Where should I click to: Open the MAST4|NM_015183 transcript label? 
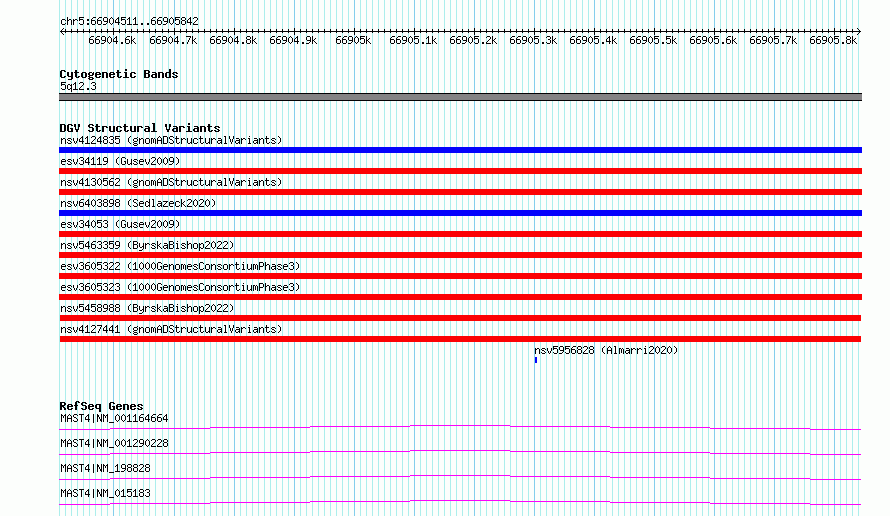(x=105, y=493)
